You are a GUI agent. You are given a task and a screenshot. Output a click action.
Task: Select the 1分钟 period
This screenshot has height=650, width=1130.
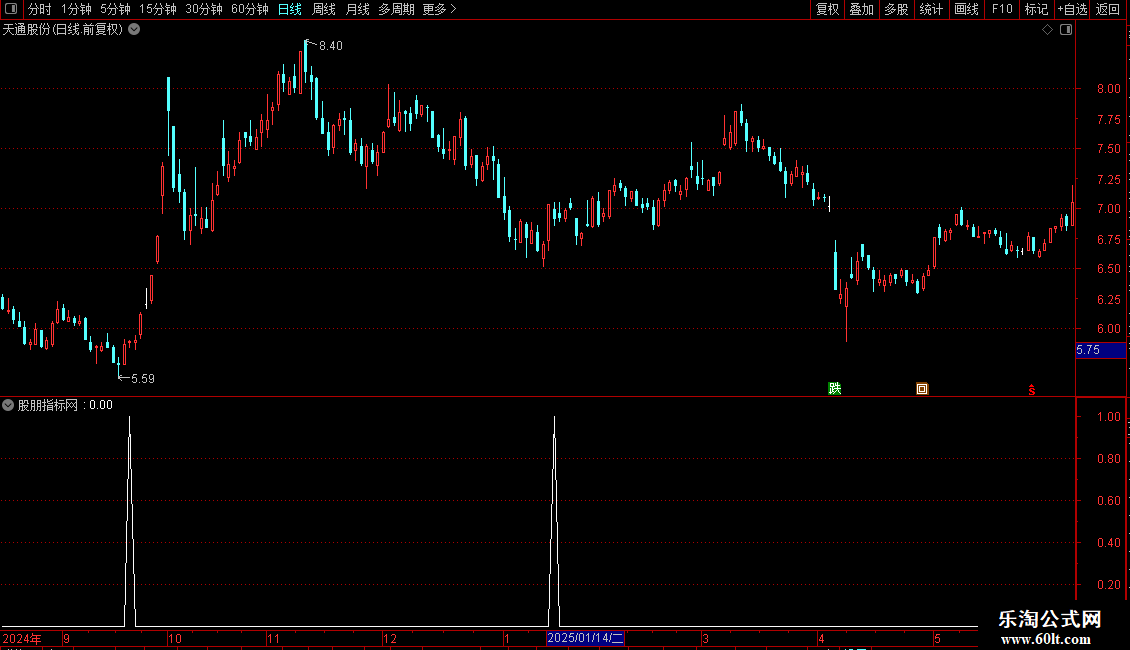76,9
